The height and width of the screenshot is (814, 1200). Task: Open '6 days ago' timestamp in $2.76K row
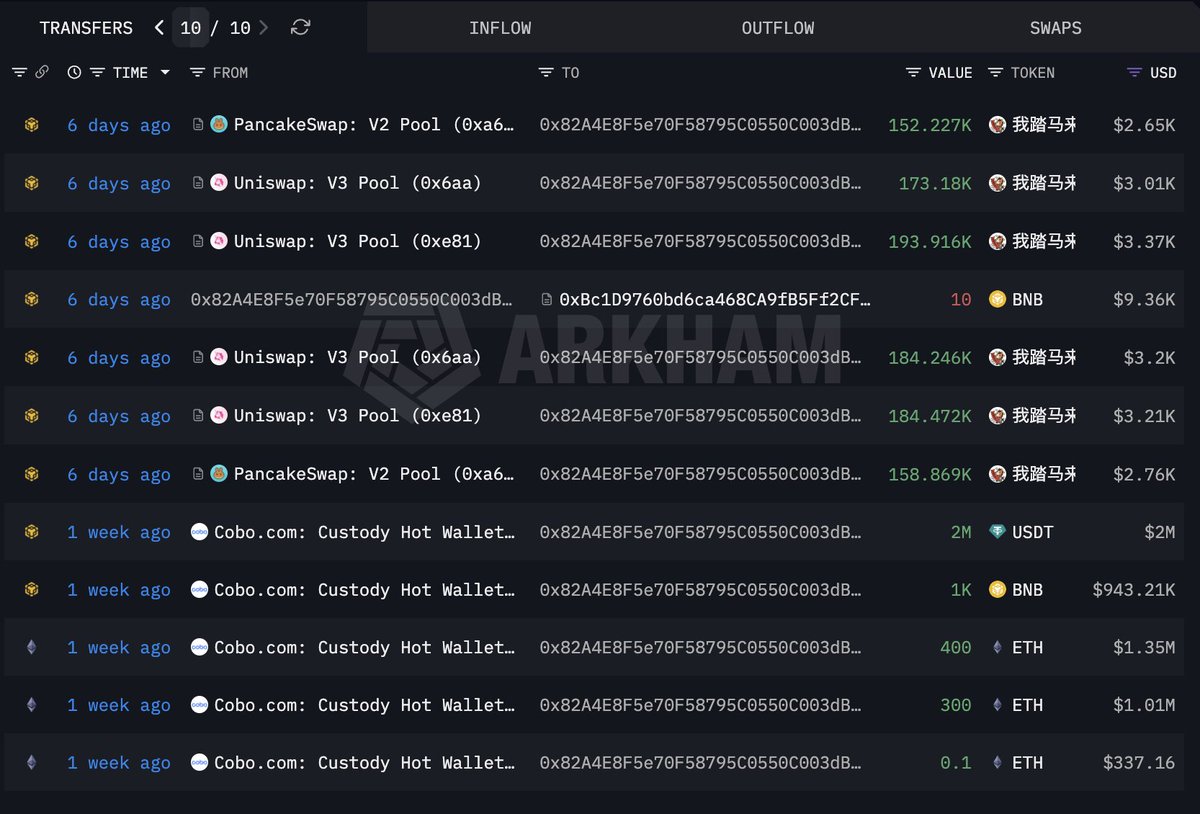119,474
